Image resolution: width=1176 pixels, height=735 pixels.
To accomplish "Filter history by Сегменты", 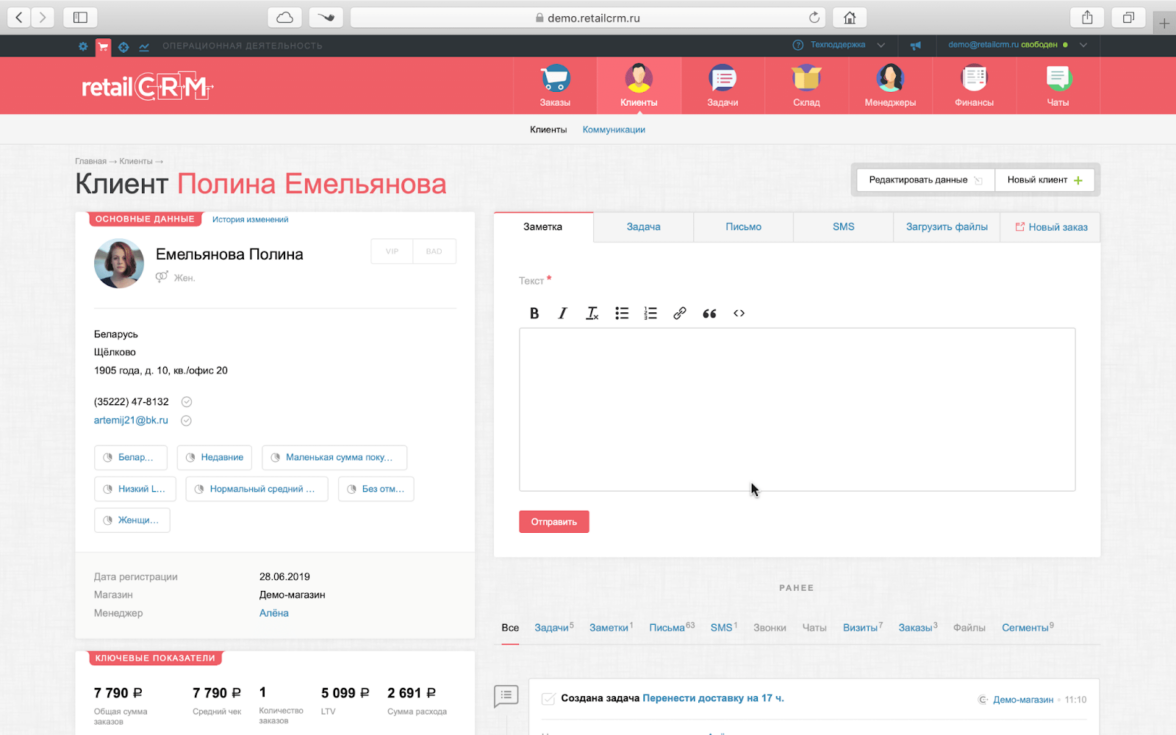I will click(1028, 628).
